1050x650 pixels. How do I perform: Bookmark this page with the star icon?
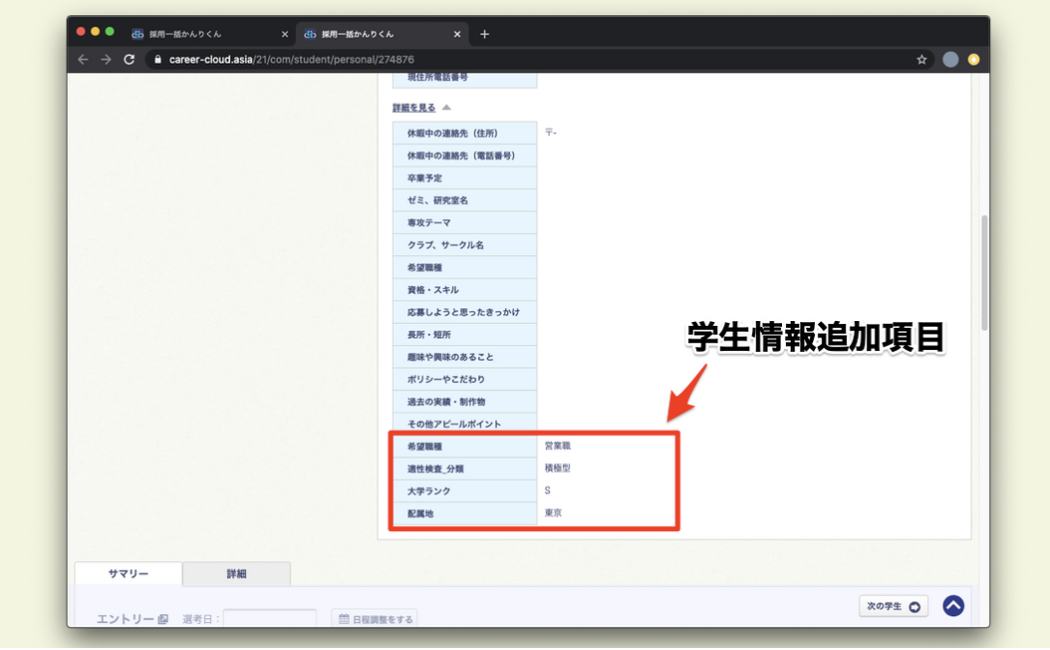click(x=921, y=60)
